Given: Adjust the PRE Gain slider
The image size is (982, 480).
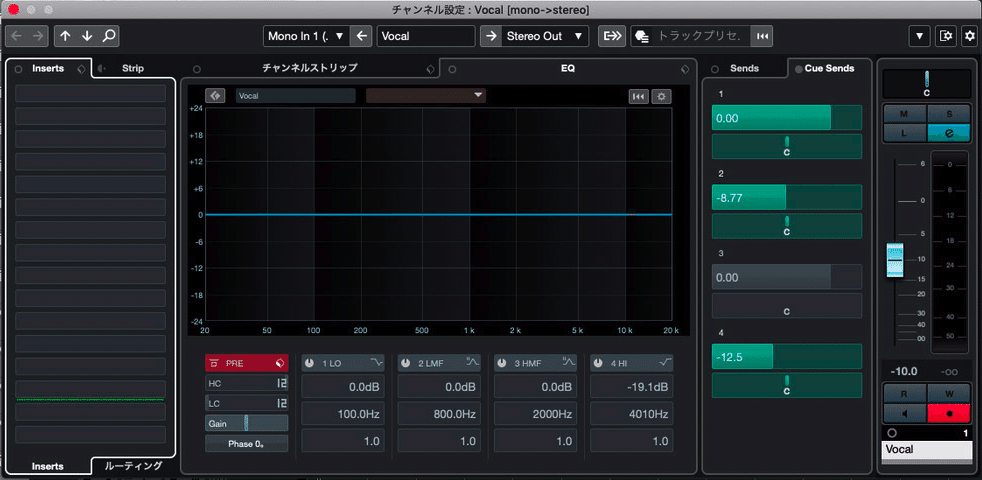Looking at the screenshot, I should 247,424.
